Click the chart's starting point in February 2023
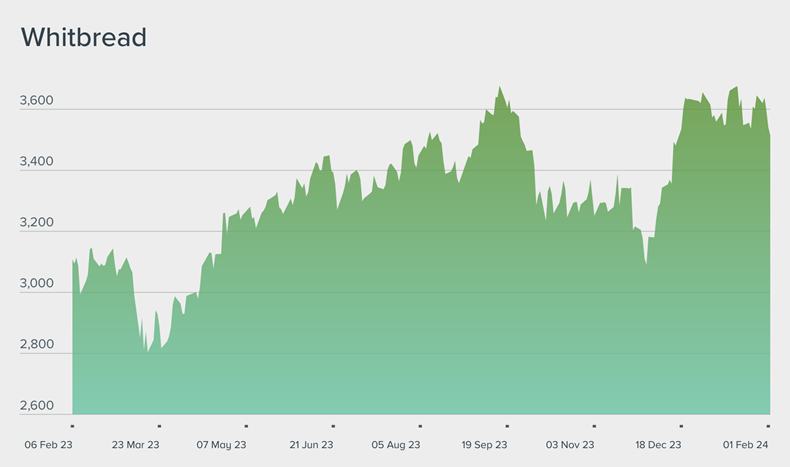The image size is (790, 467). click(x=73, y=261)
